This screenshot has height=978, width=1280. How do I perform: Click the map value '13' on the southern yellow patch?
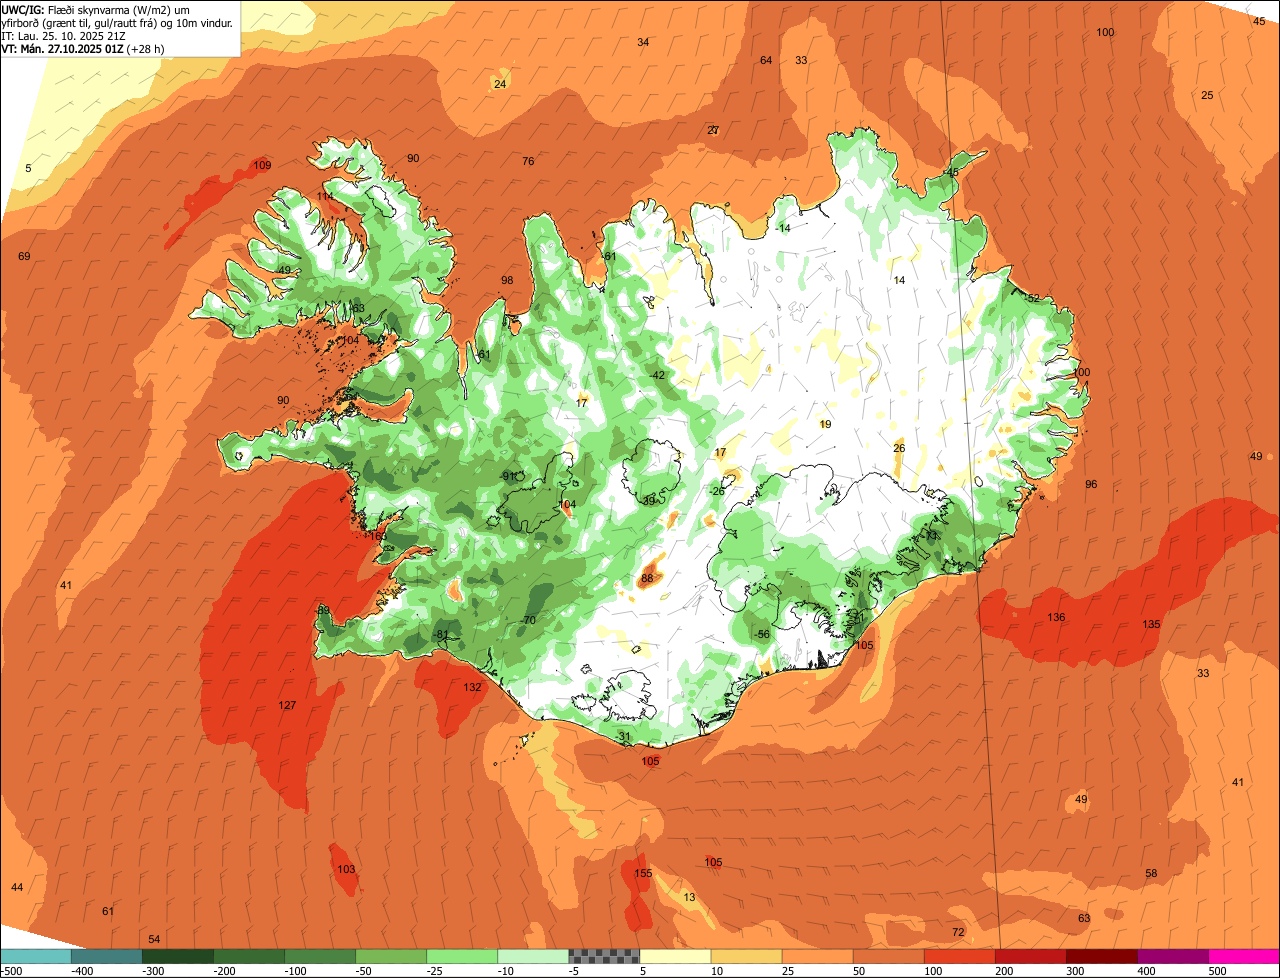tap(689, 897)
